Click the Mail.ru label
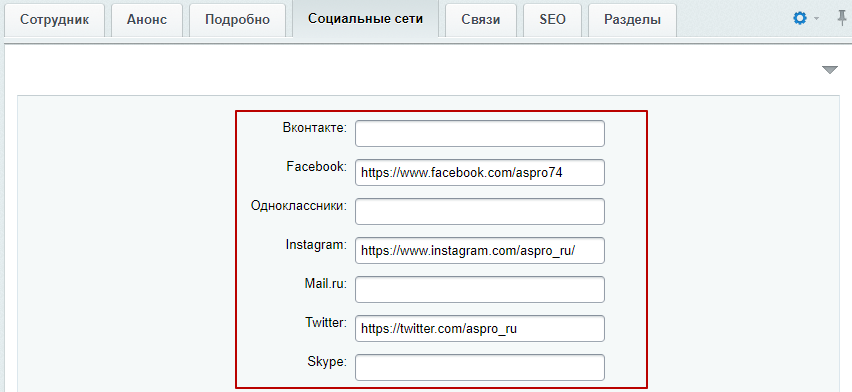Image resolution: width=852 pixels, height=392 pixels. (x=325, y=283)
